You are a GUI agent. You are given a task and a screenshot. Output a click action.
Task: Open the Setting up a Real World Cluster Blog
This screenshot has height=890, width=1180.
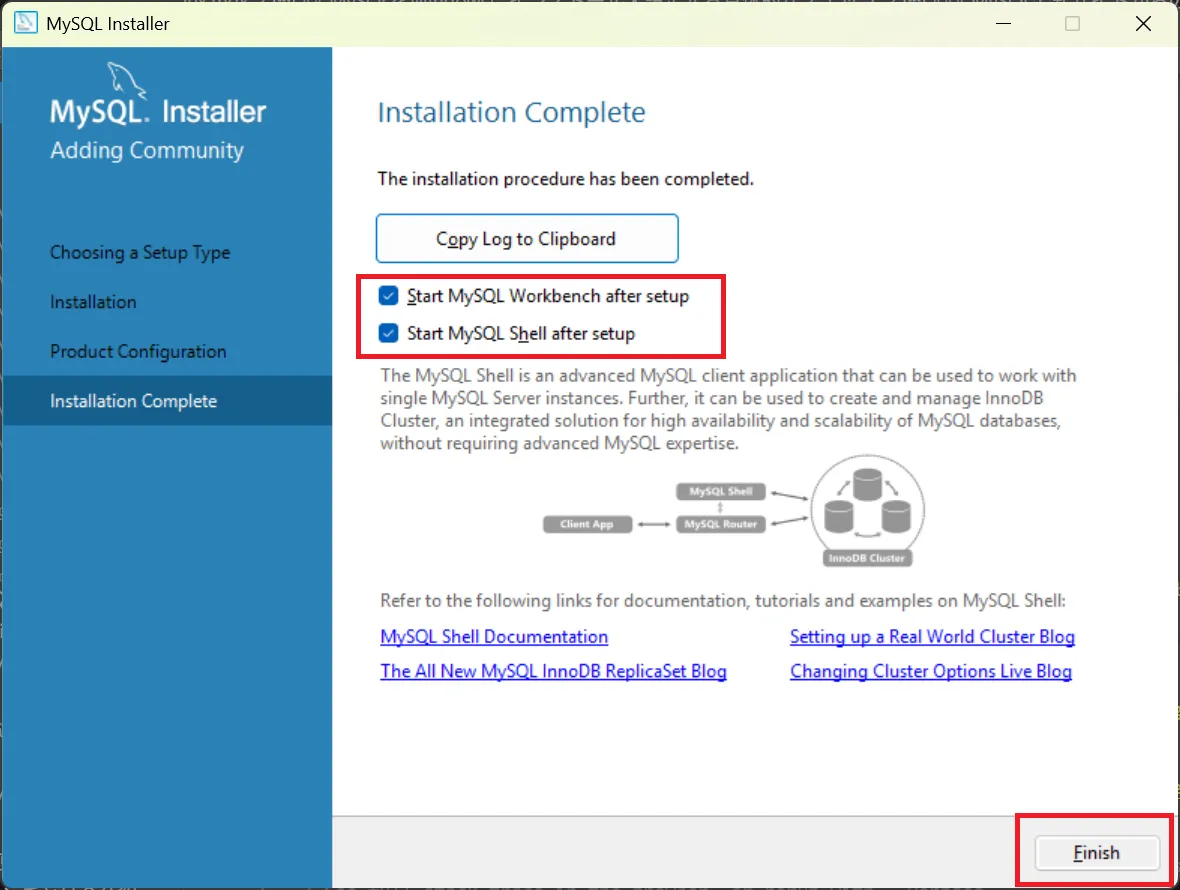coord(932,636)
